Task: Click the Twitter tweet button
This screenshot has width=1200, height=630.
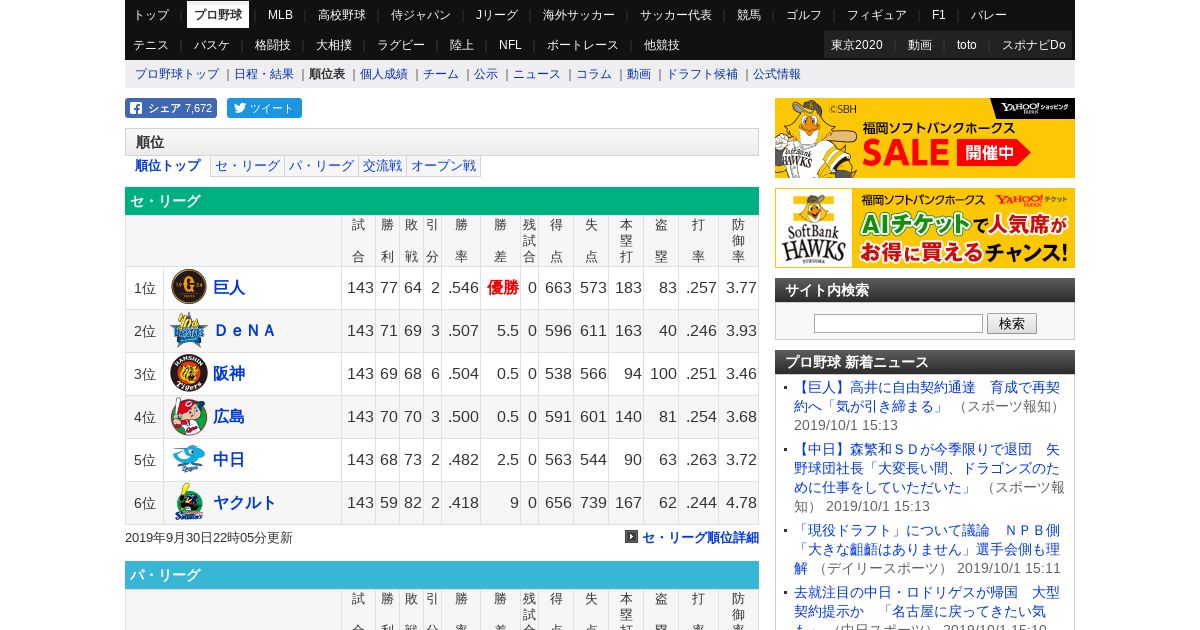Action: [264, 108]
